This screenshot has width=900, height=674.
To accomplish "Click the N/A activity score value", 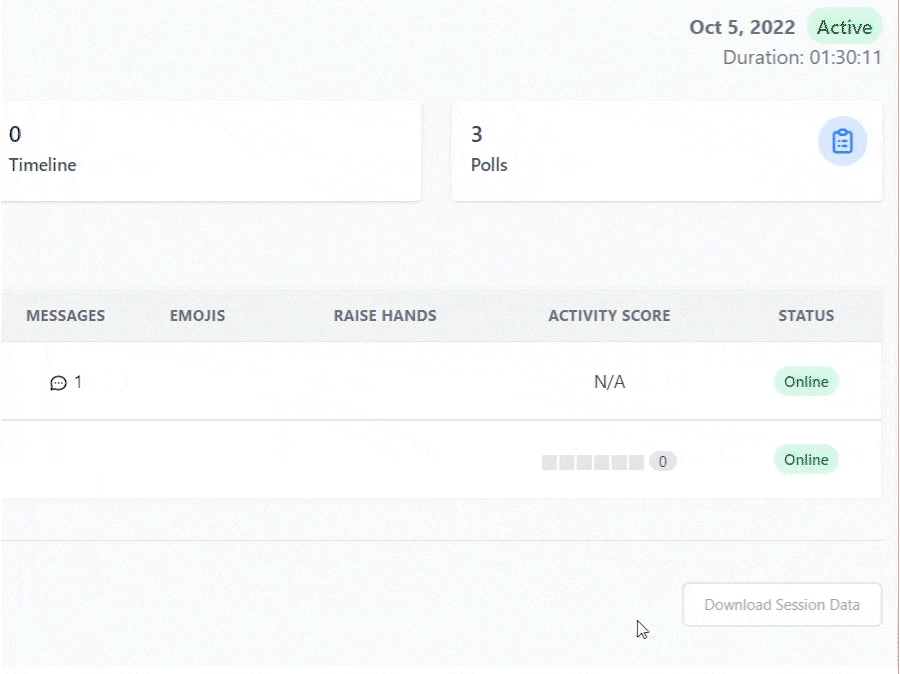I will tap(609, 382).
